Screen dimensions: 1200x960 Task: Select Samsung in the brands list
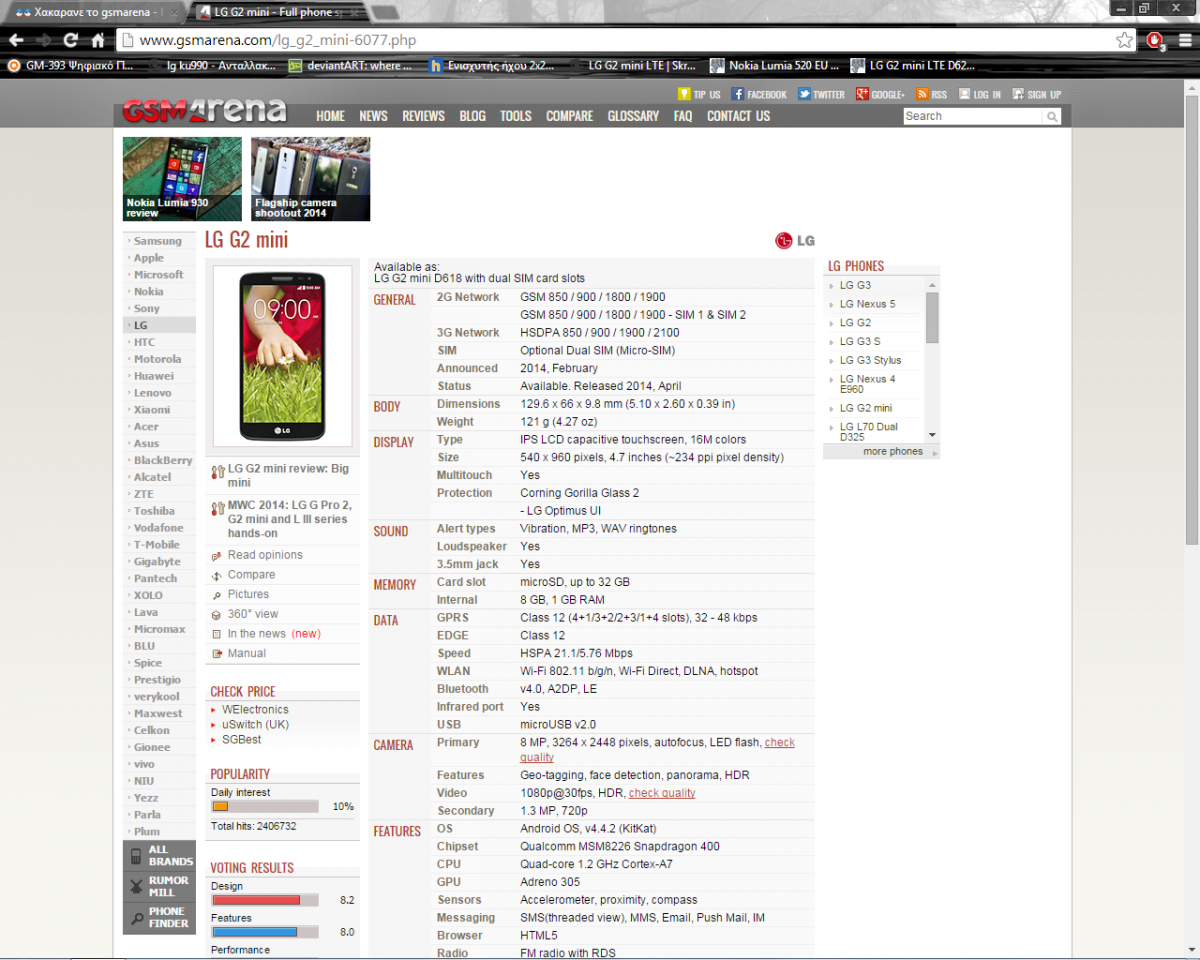[158, 241]
